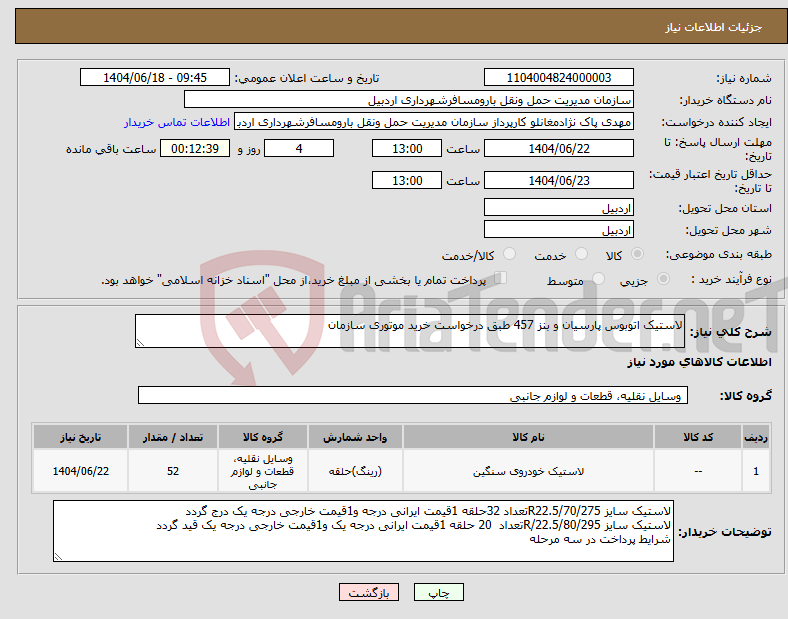Viewport: 788px width, 619px height.
Task: Click the product code cell --
Action: (x=698, y=471)
